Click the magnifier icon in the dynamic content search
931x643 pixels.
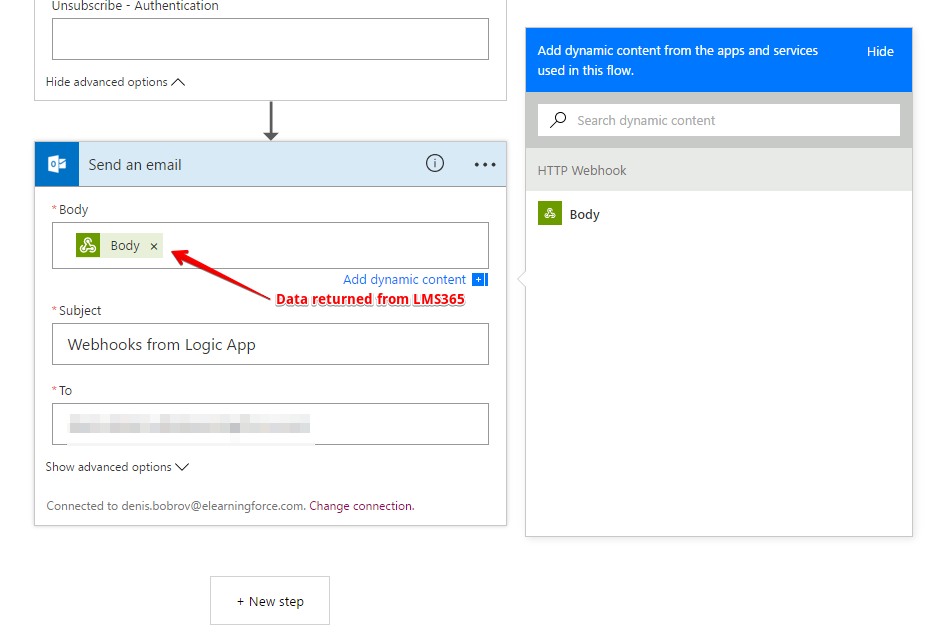click(559, 120)
